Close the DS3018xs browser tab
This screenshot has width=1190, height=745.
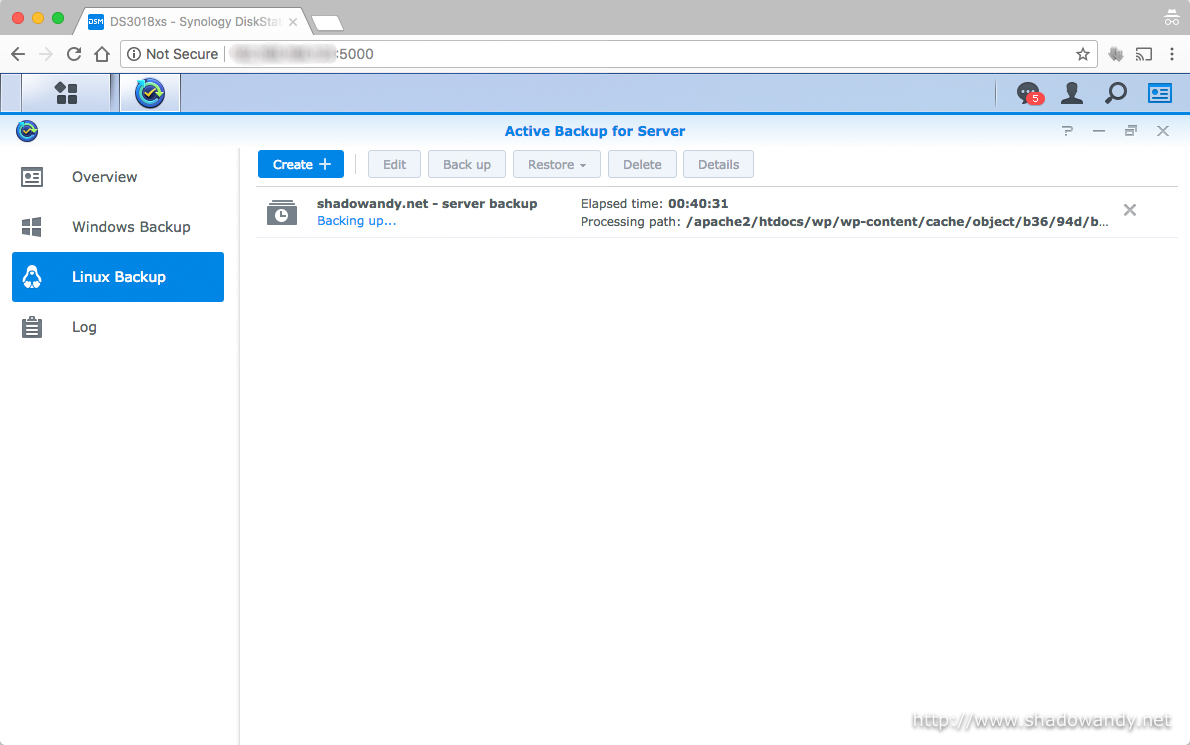[293, 22]
